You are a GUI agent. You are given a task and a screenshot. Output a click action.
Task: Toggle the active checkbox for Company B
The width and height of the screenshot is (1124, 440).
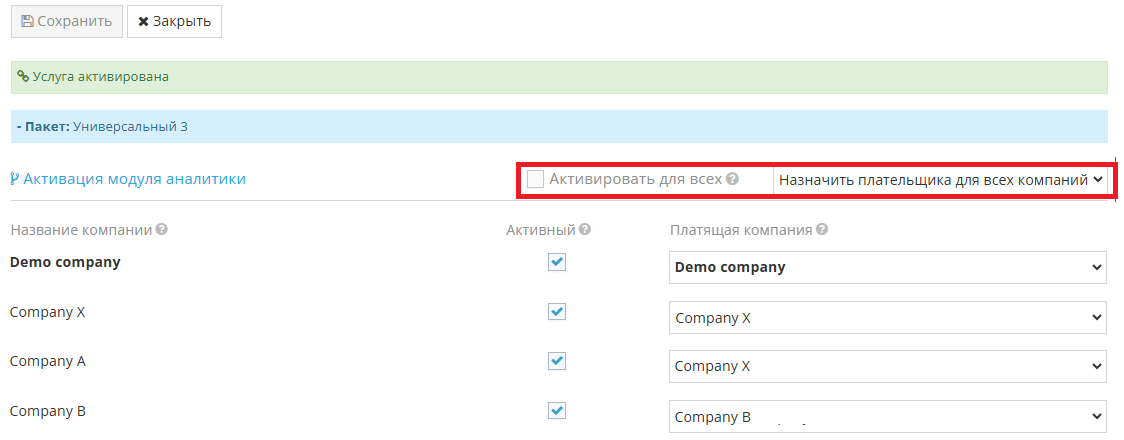pos(557,410)
